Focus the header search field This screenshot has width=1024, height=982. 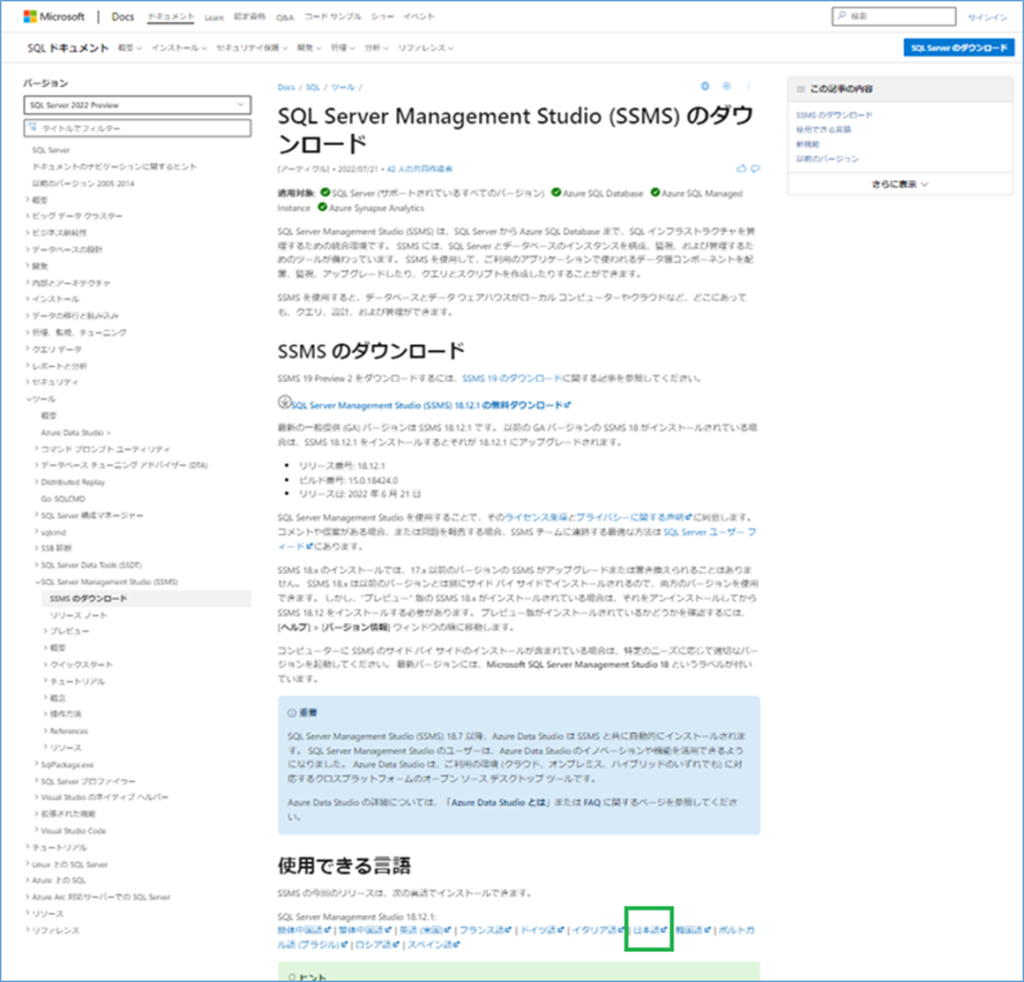(x=894, y=16)
